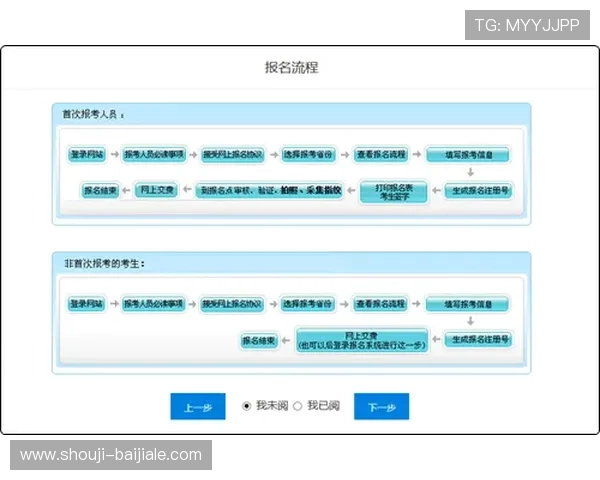Screen dimensions: 600x480
Task: Click 填写报考信息 step in 首次报考人员 flow
Action: tap(468, 155)
